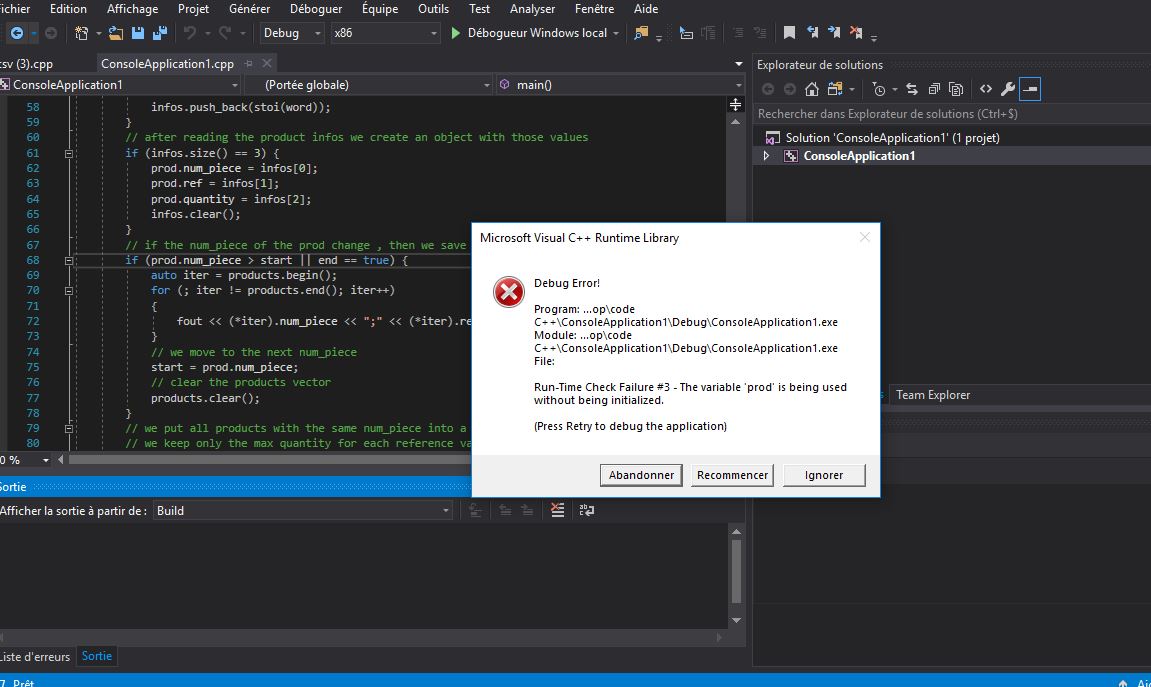Open the debugger target dropdown arrow
Image resolution: width=1151 pixels, height=687 pixels.
pyautogui.click(x=616, y=33)
